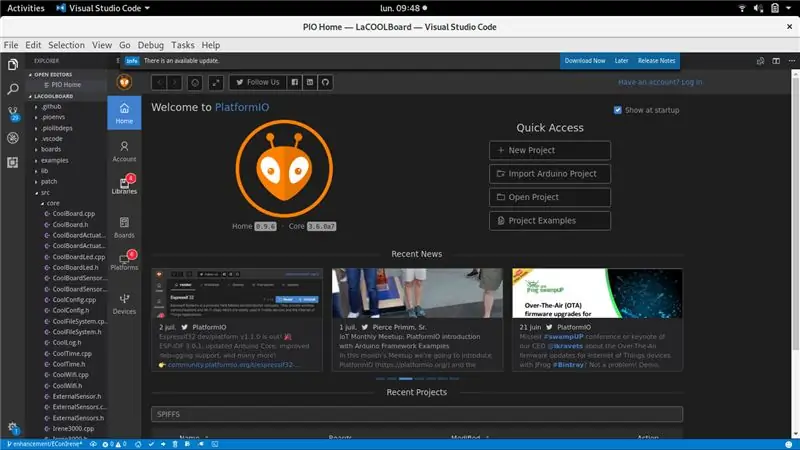The width and height of the screenshot is (800, 450).
Task: Click Later on the update notification
Action: 621,61
